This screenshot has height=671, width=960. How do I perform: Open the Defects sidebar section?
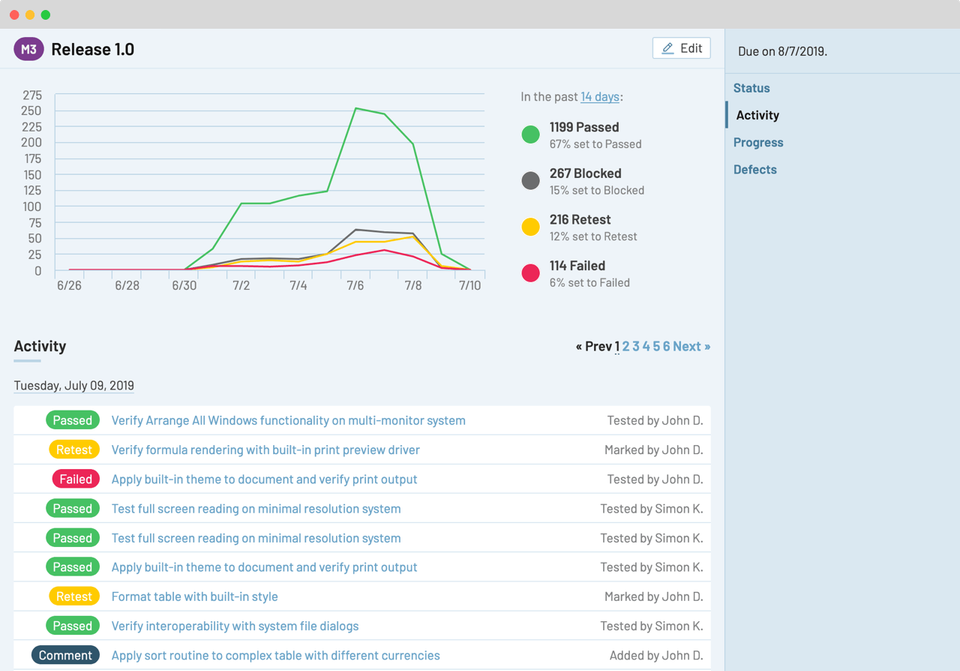(754, 169)
